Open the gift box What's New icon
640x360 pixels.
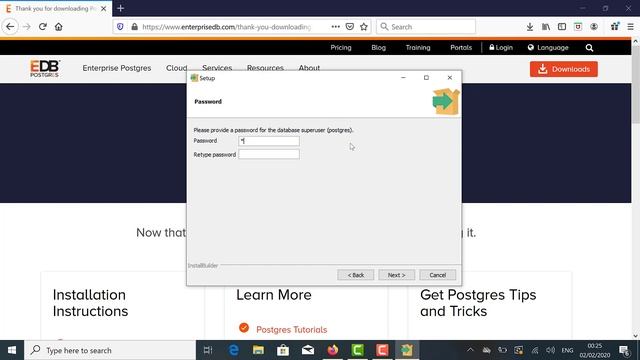pos(615,27)
